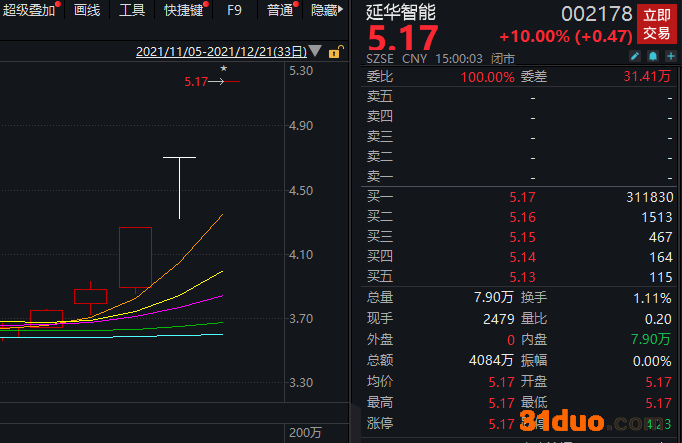Open the date range dropdown triangle
The height and width of the screenshot is (443, 682).
point(316,51)
